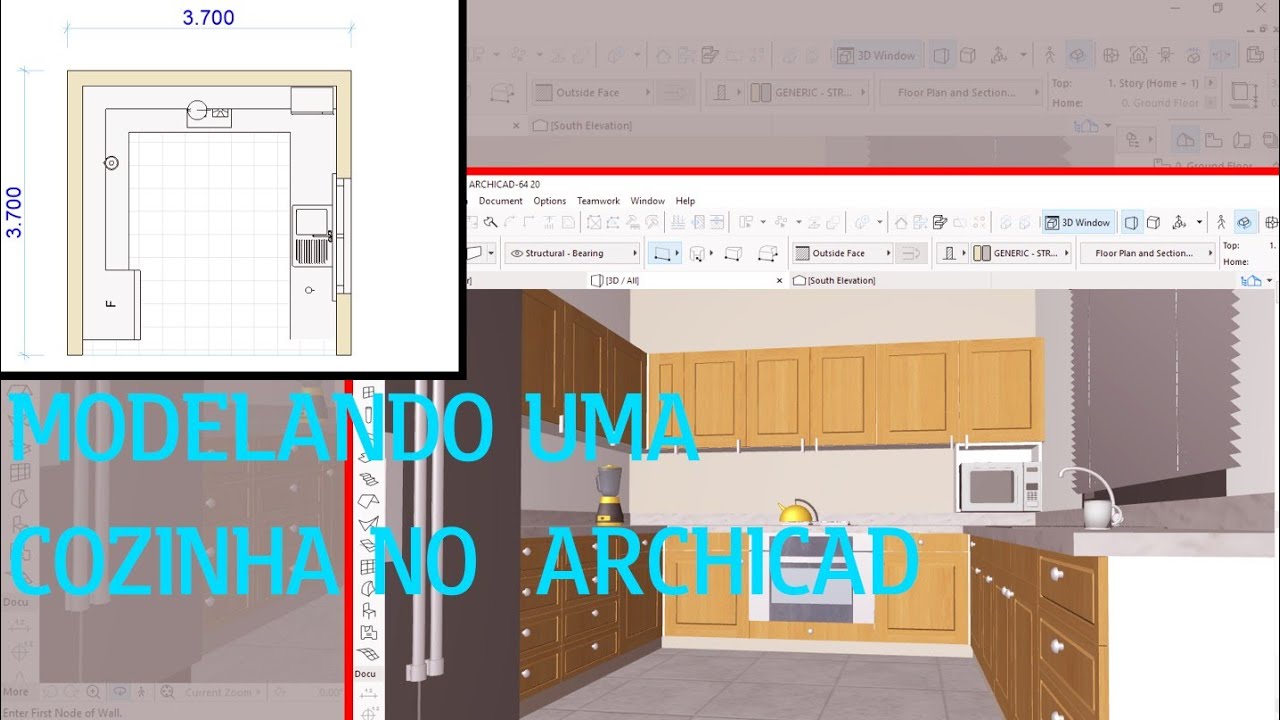This screenshot has width=1280, height=720.
Task: Activate Explore walk mode in front window
Action: [1221, 222]
